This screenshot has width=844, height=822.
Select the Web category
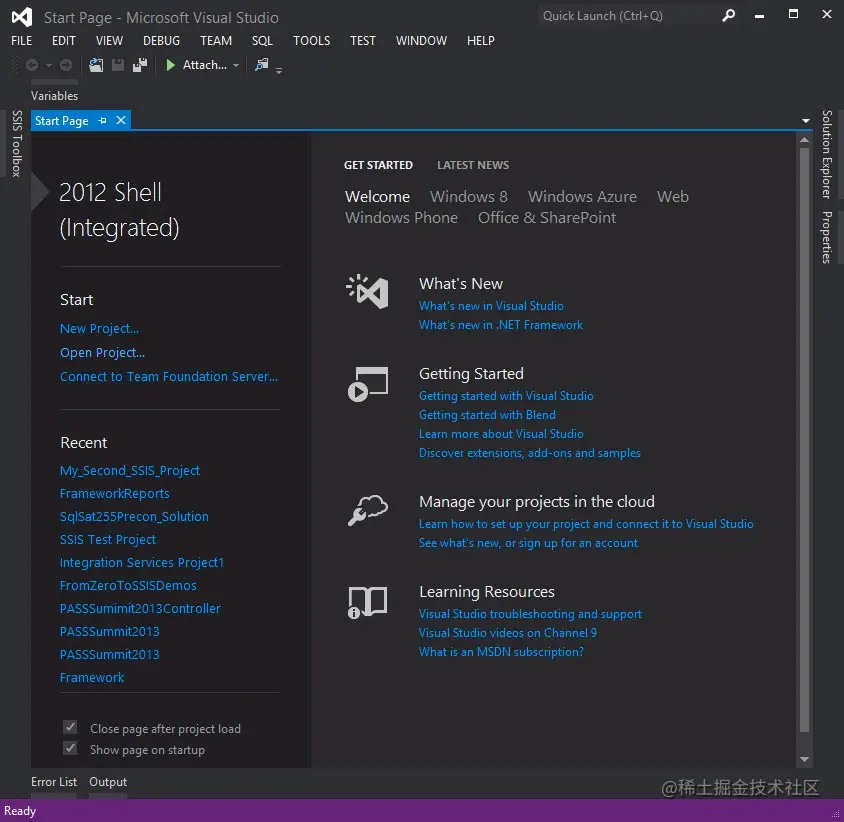(x=673, y=196)
